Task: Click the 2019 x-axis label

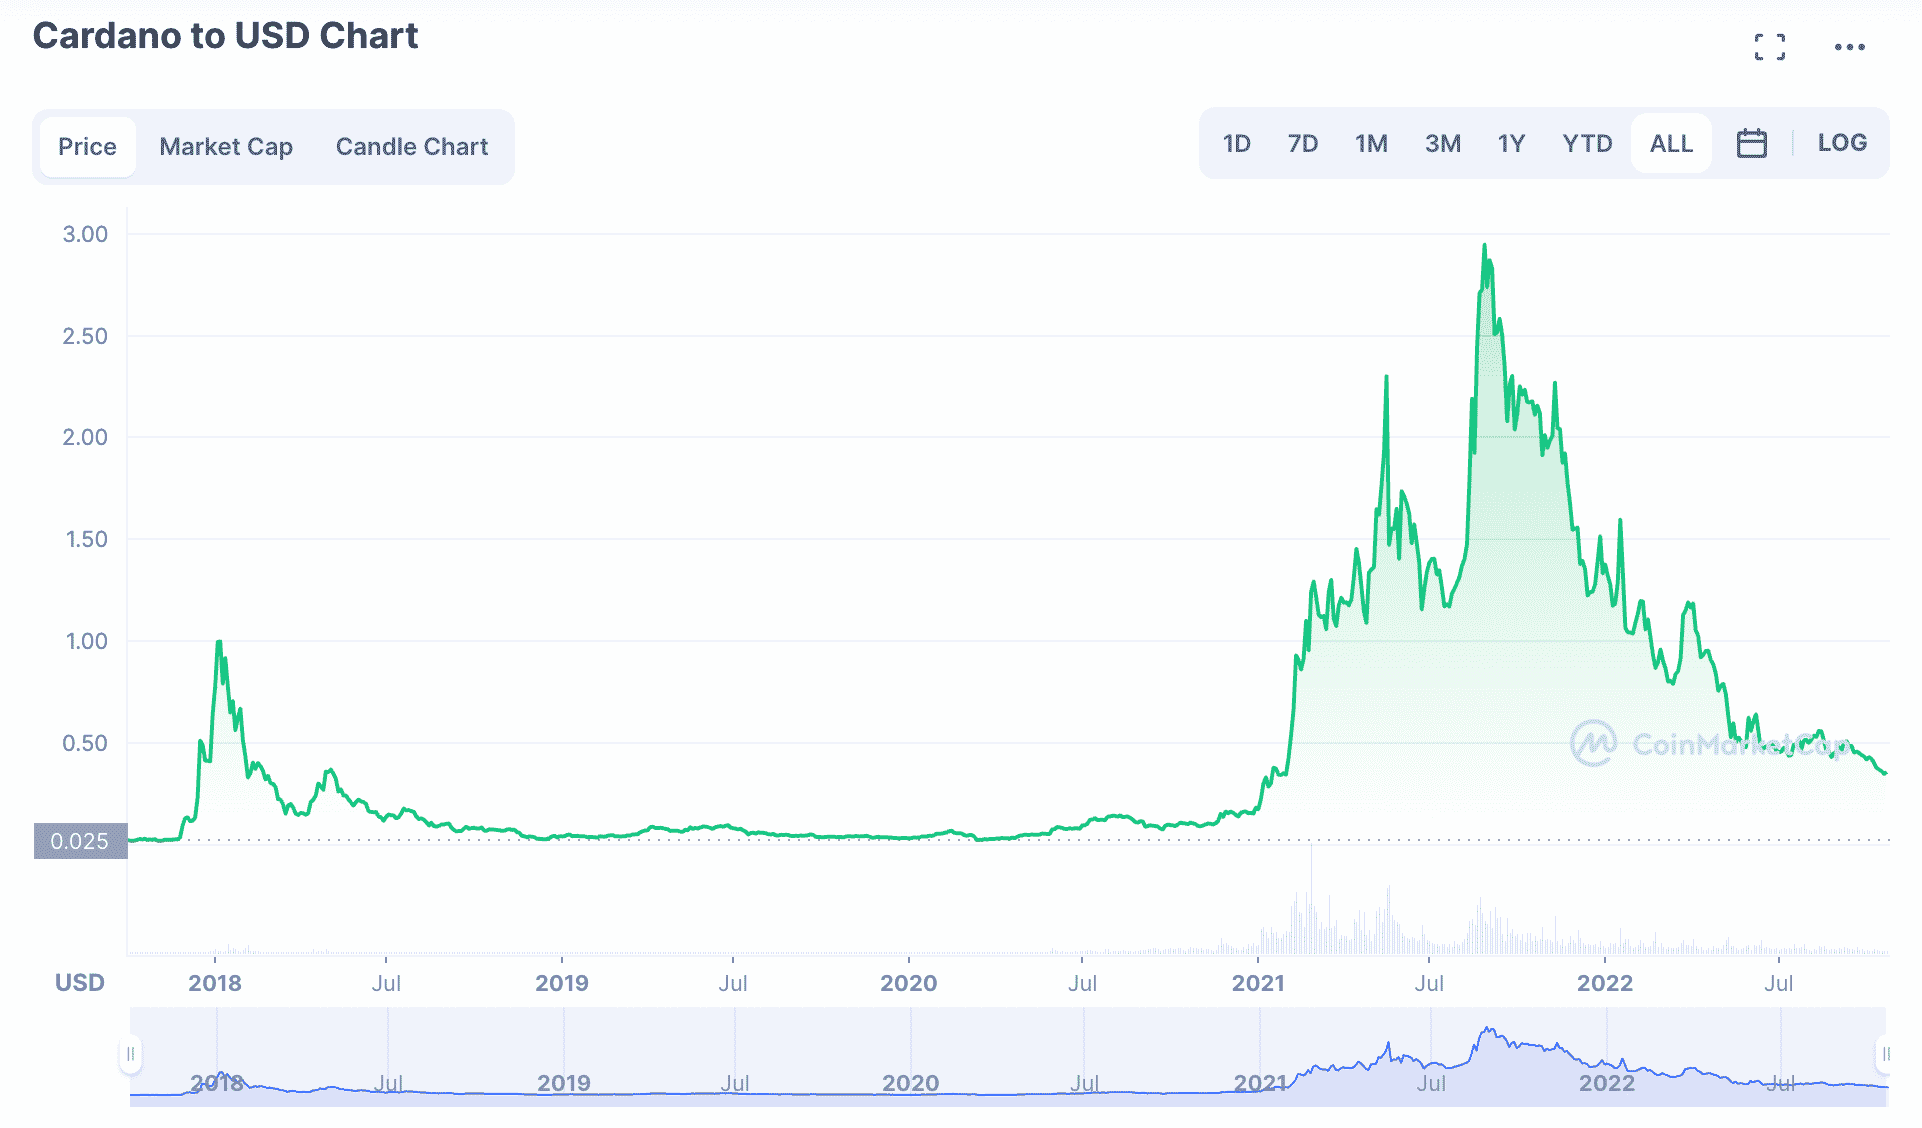Action: pos(562,983)
